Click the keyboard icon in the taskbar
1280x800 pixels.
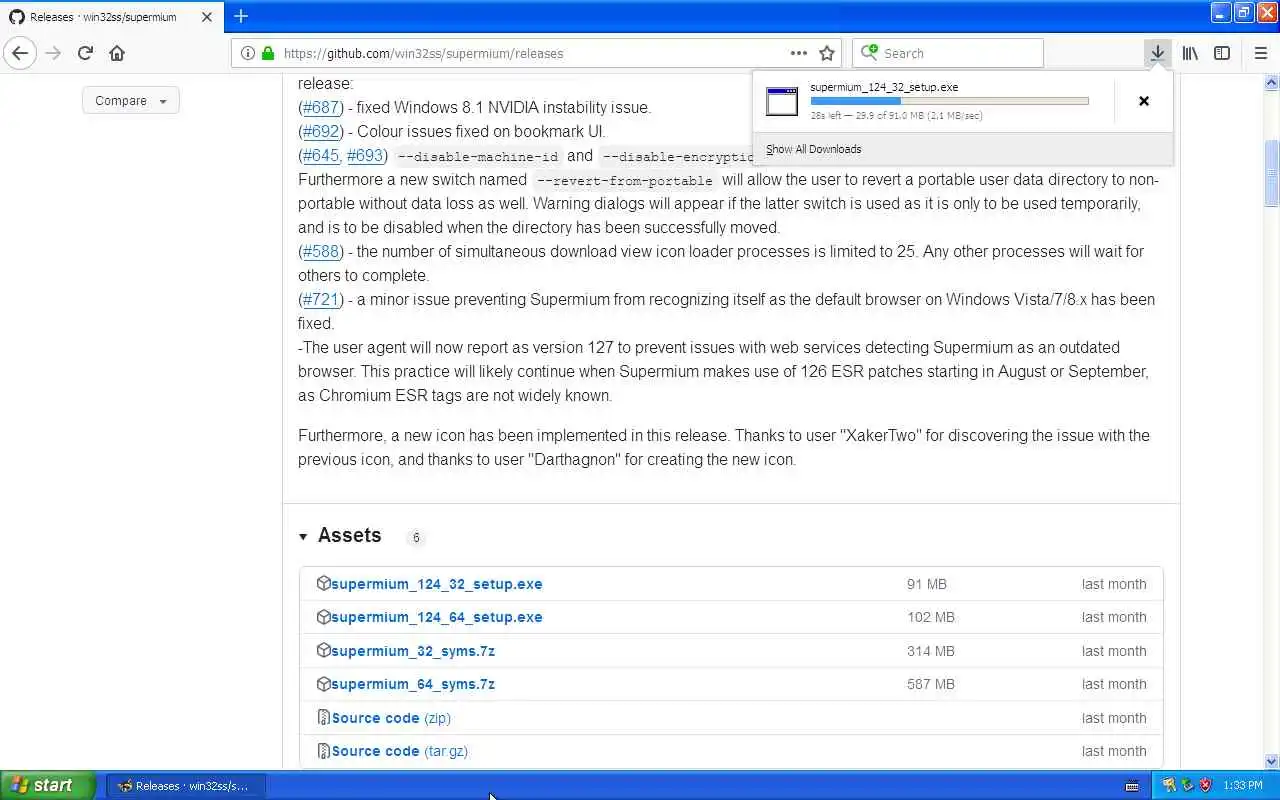point(1132,786)
